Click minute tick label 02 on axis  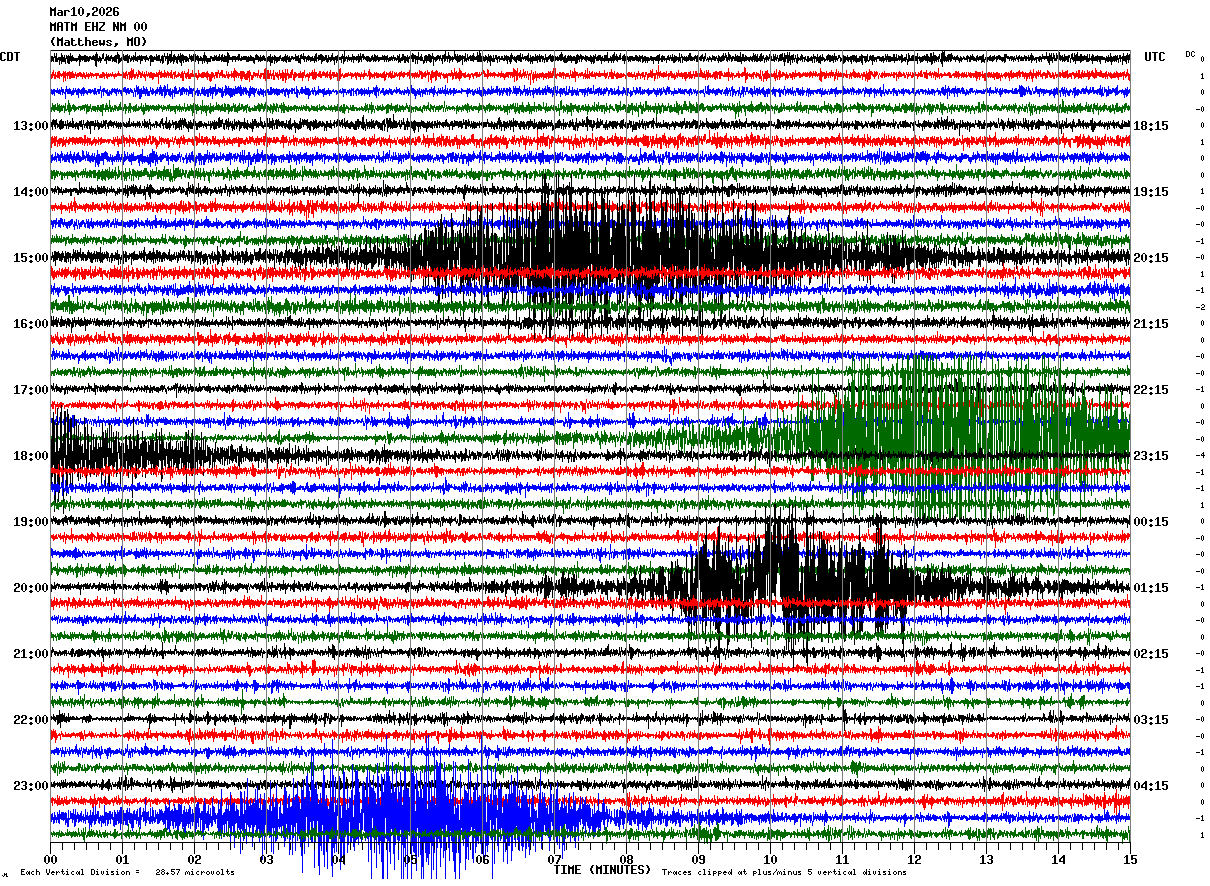[x=195, y=859]
